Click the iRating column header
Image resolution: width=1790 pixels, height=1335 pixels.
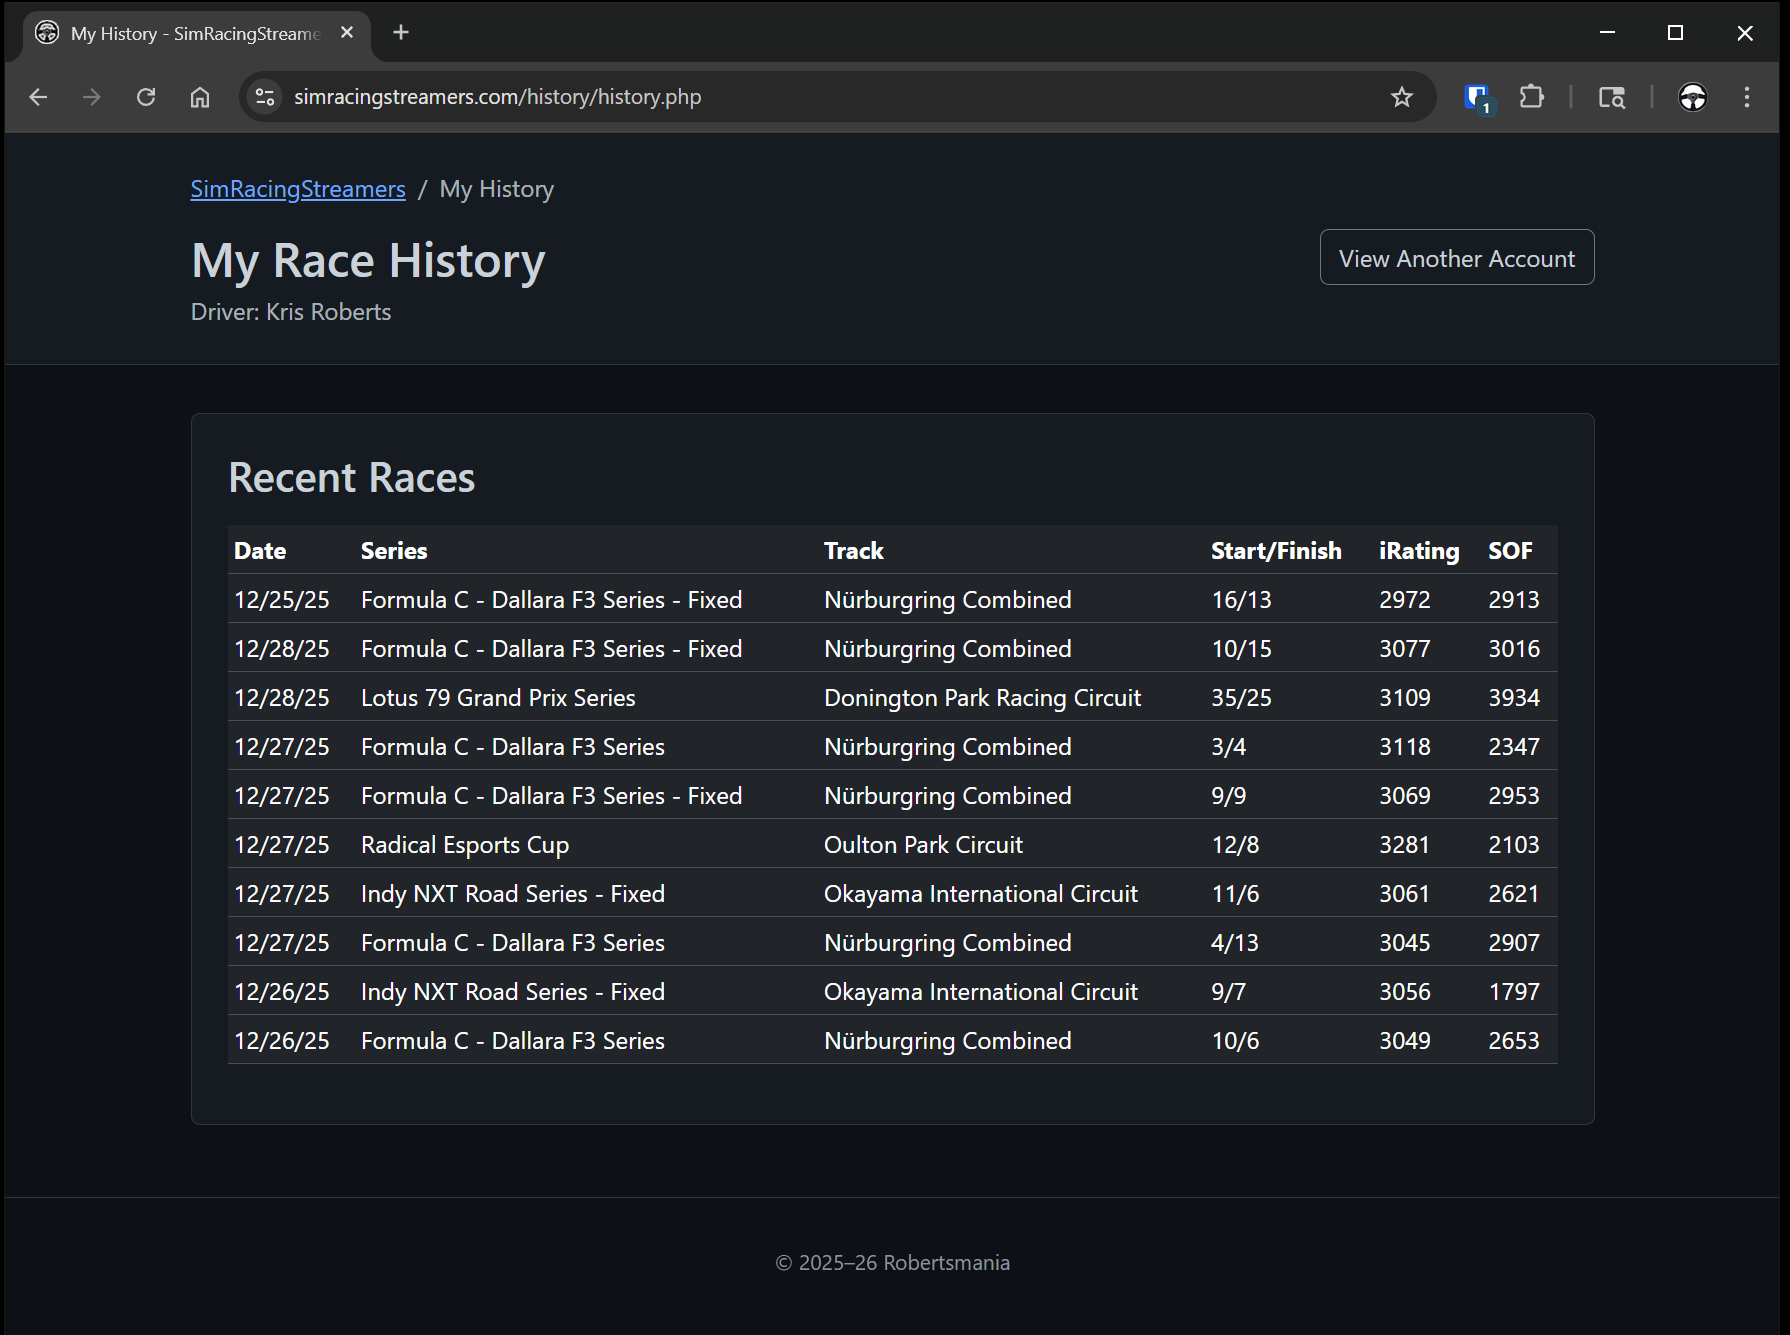tap(1418, 551)
